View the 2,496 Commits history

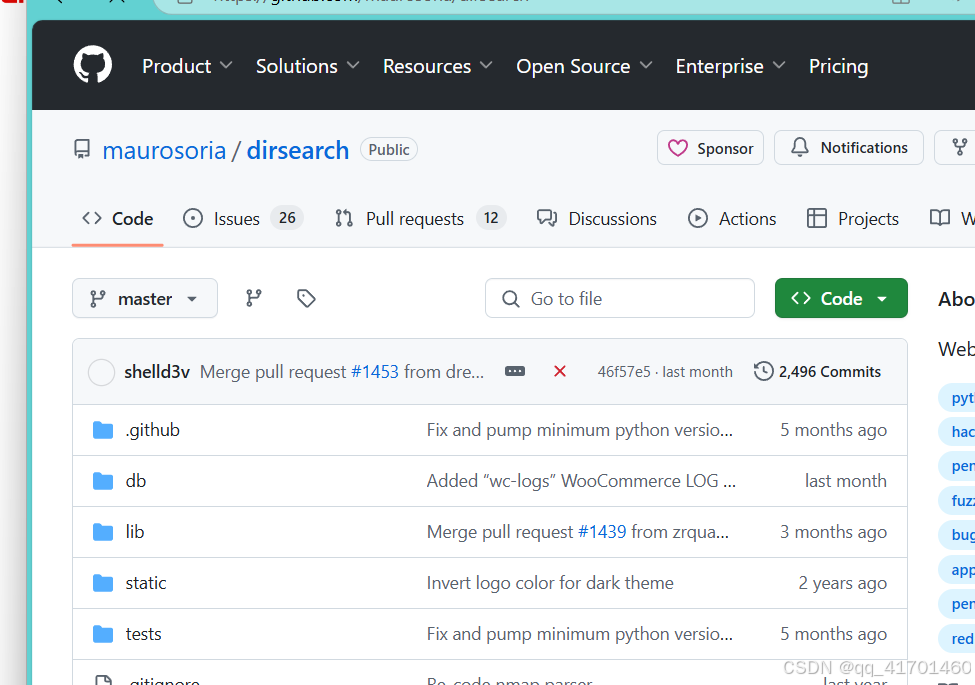coord(818,372)
